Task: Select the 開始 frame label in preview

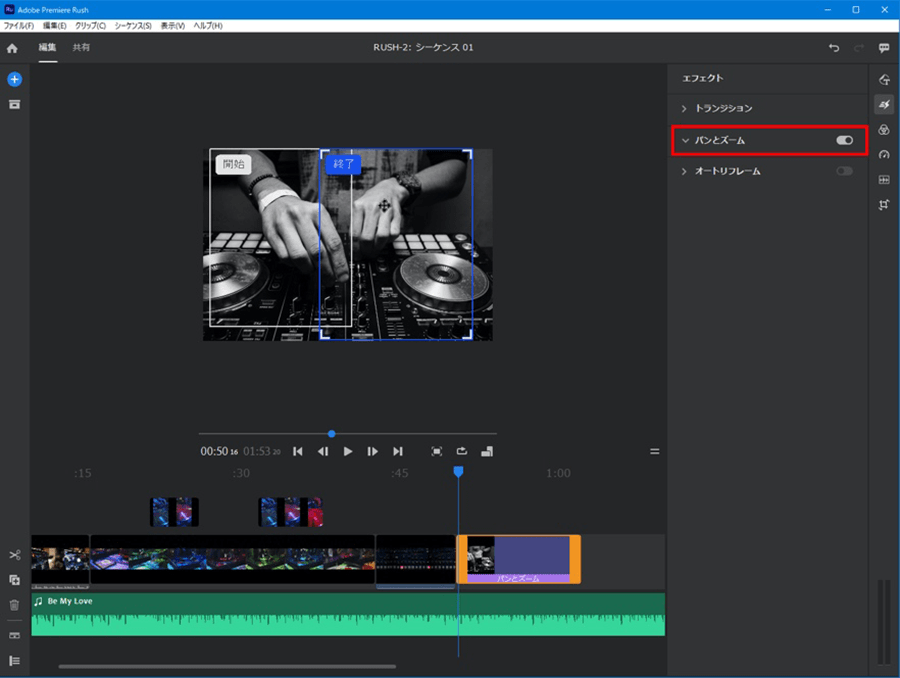Action: coord(234,165)
